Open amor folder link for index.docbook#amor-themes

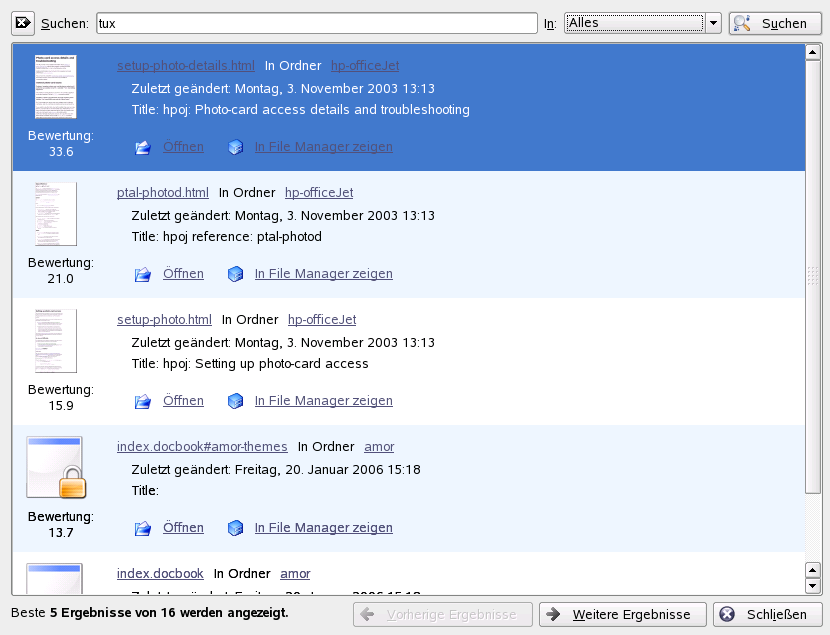[379, 447]
